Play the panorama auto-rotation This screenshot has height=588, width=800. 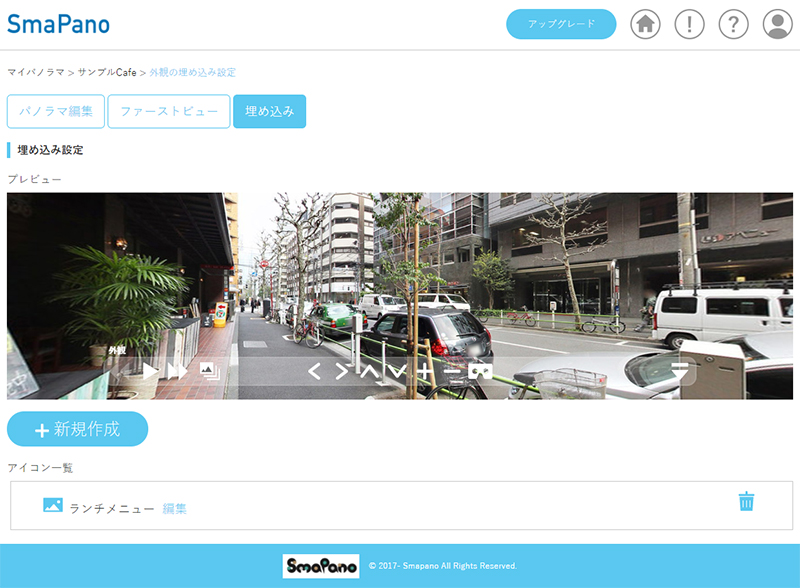(150, 371)
